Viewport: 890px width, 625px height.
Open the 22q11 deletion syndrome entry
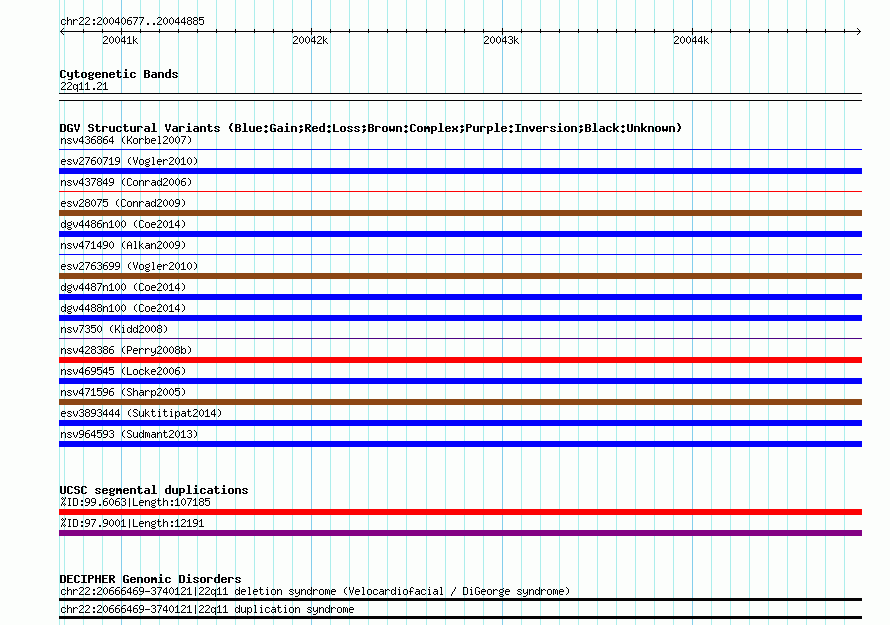[x=315, y=592]
